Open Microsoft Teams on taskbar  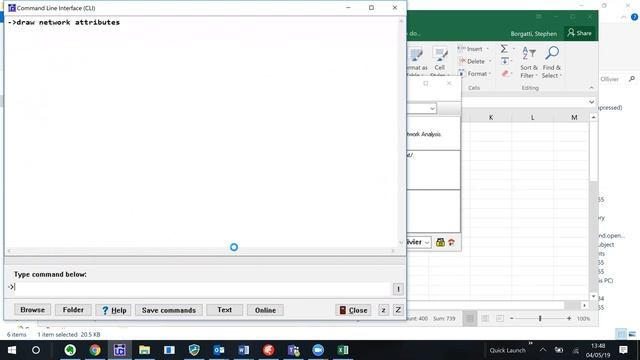pos(293,350)
